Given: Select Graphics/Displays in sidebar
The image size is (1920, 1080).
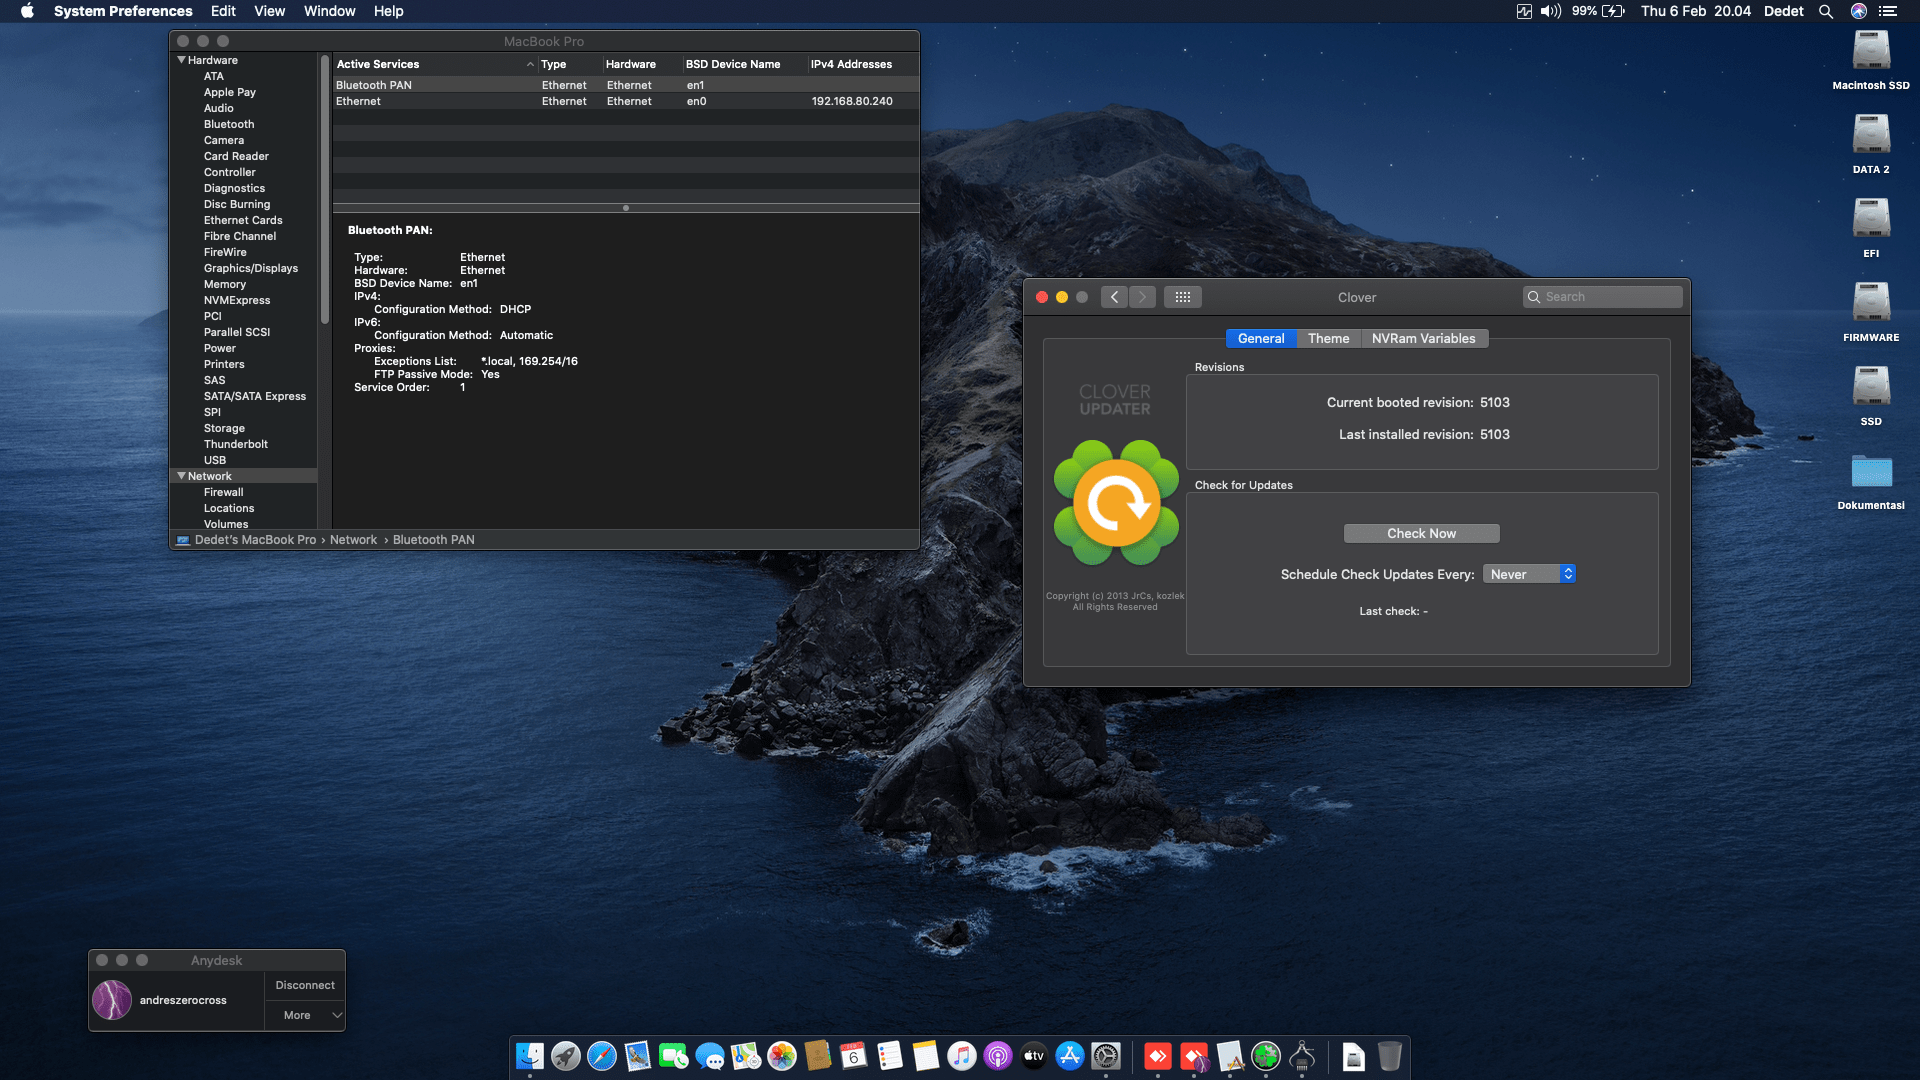Looking at the screenshot, I should 251,268.
